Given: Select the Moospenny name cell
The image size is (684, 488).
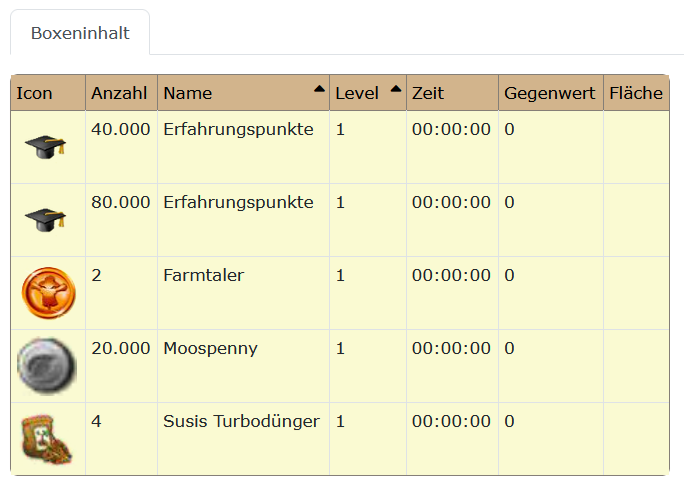Looking at the screenshot, I should pyautogui.click(x=210, y=348).
